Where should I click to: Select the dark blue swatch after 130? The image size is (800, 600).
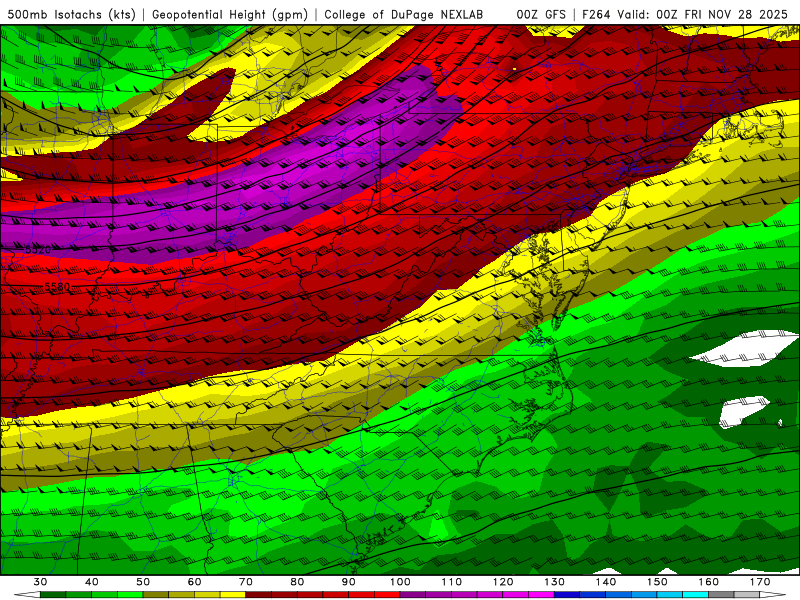(567, 595)
